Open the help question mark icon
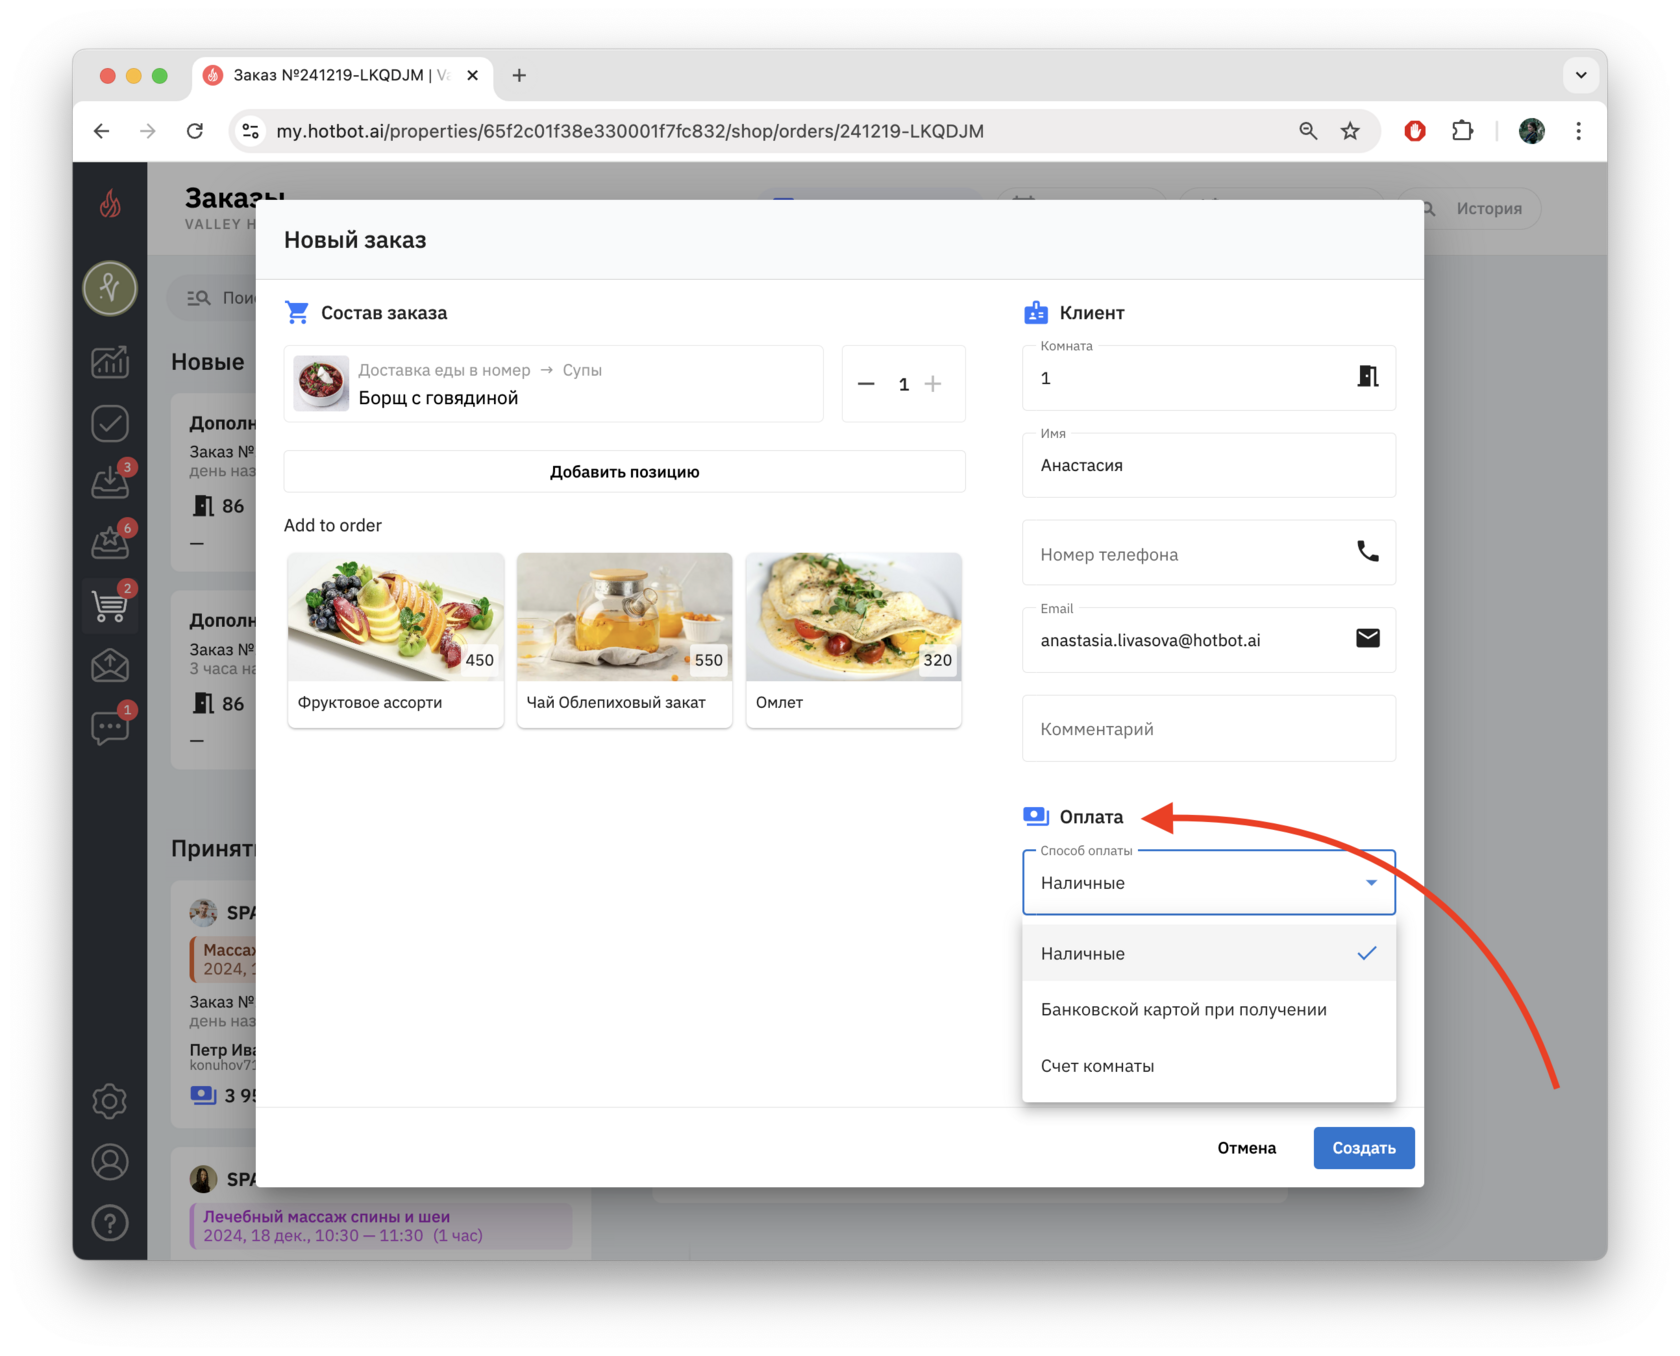 [110, 1223]
